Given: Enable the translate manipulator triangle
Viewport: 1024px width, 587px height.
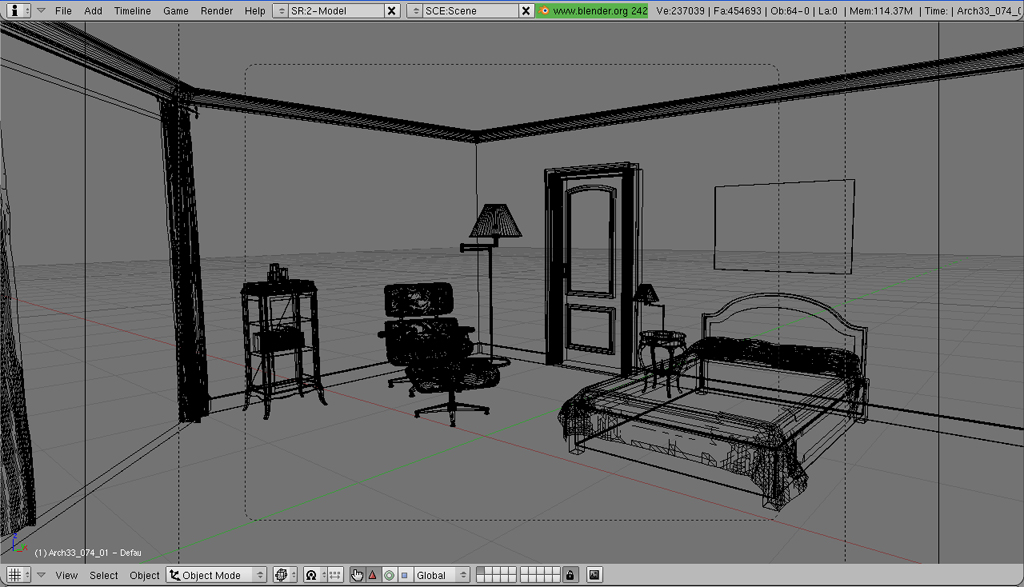Looking at the screenshot, I should point(373,575).
